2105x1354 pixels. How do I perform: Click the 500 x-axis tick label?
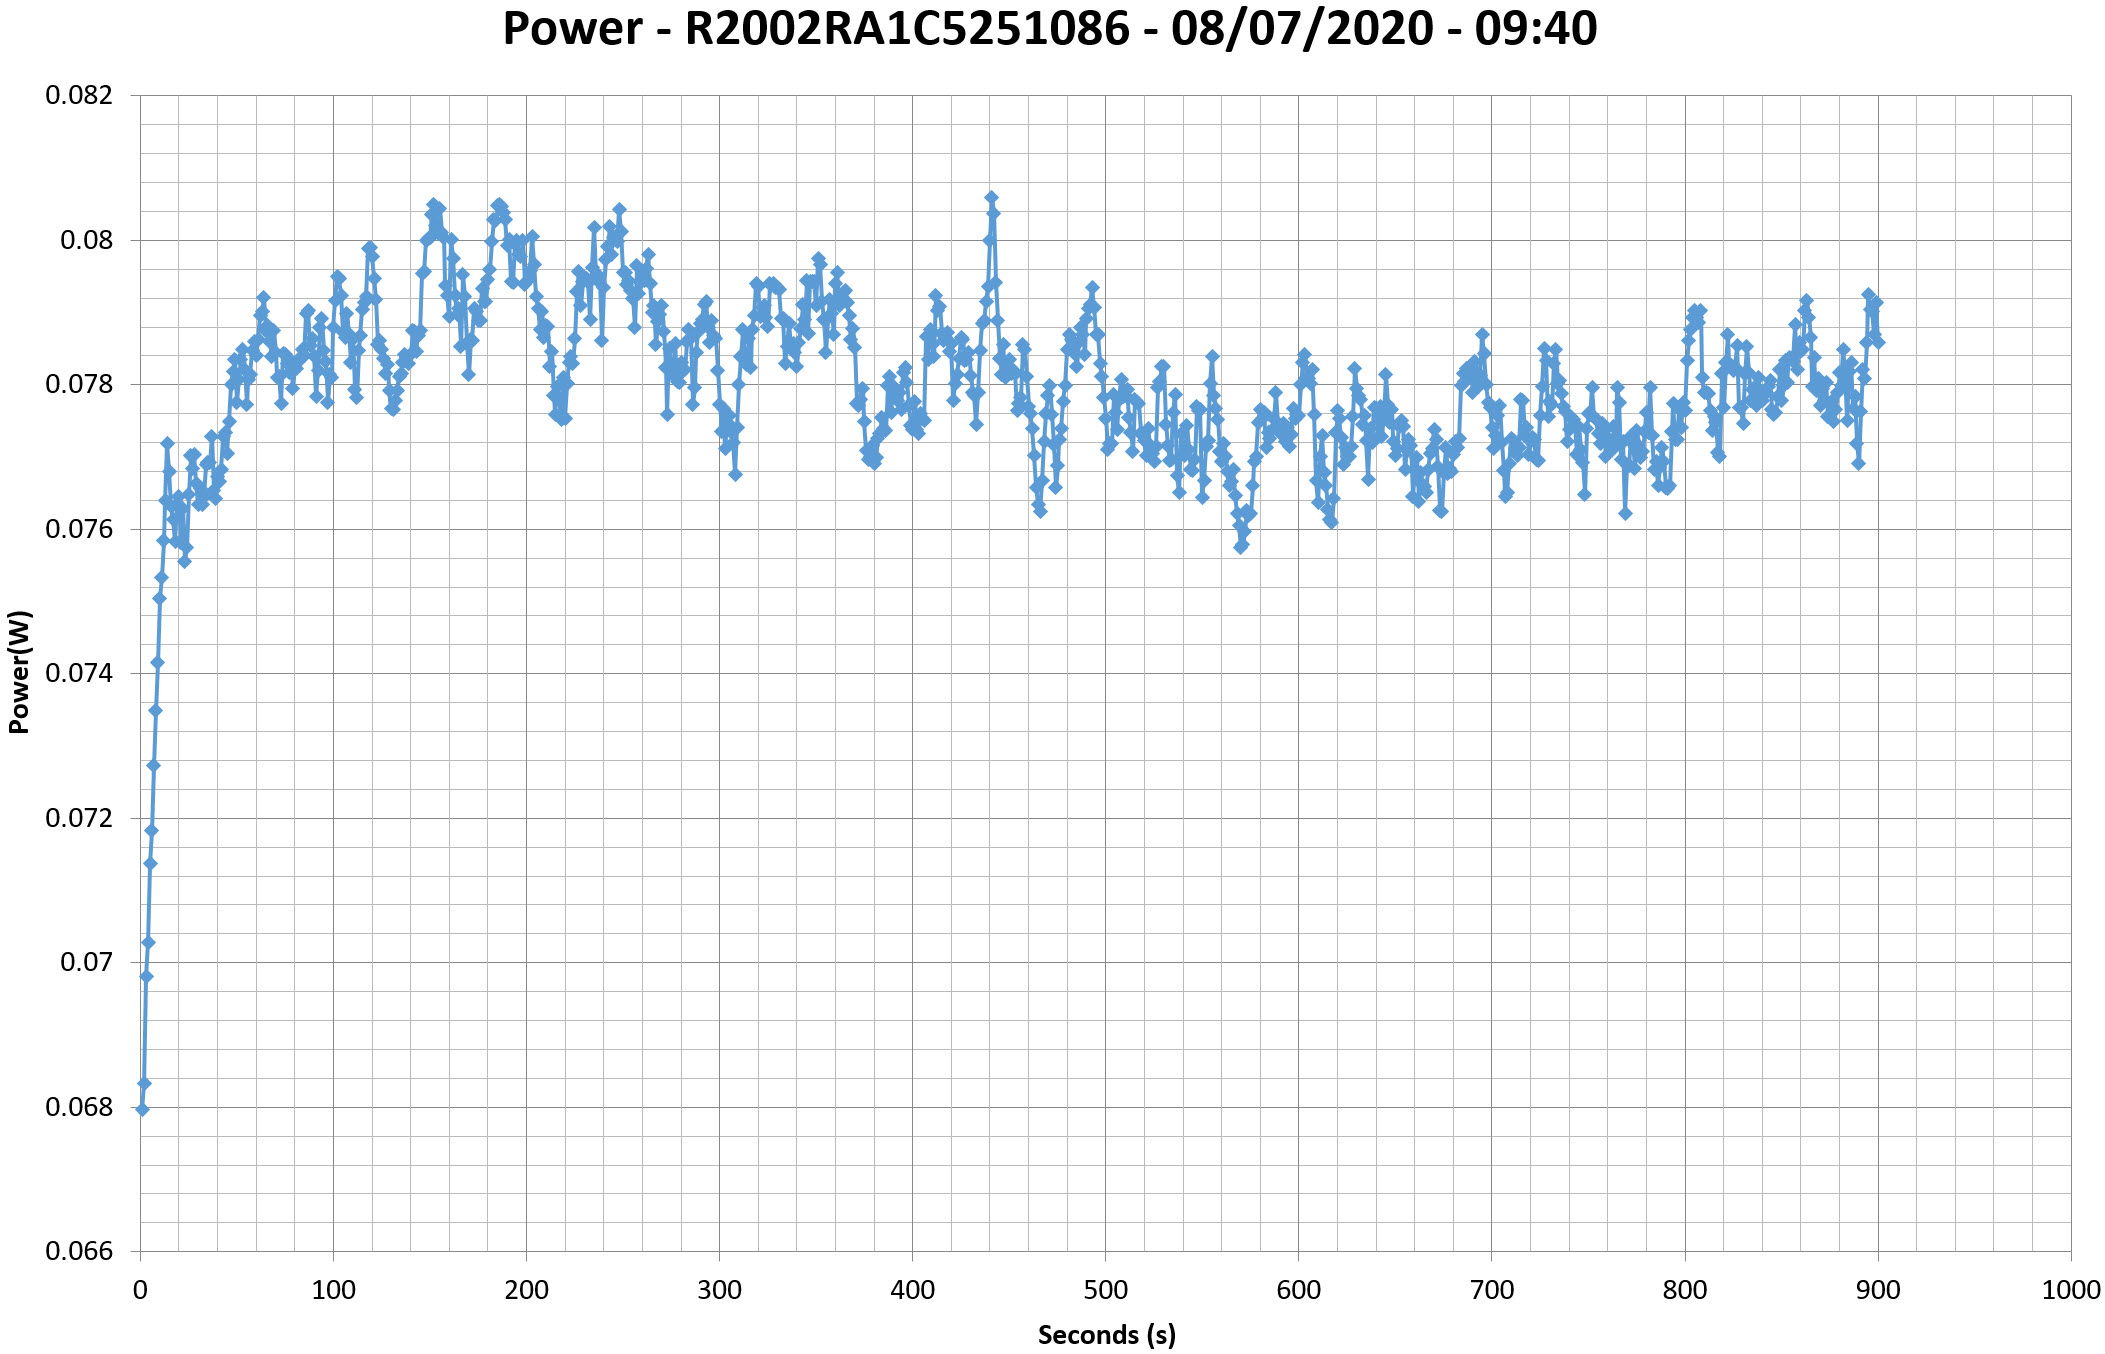coord(1106,1290)
